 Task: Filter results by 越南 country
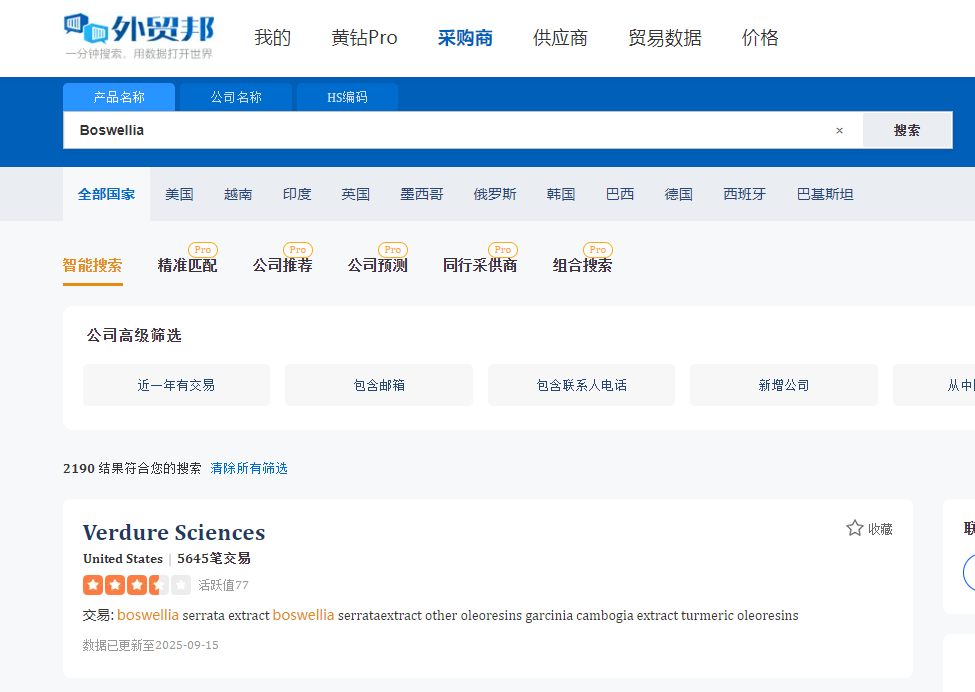click(238, 194)
